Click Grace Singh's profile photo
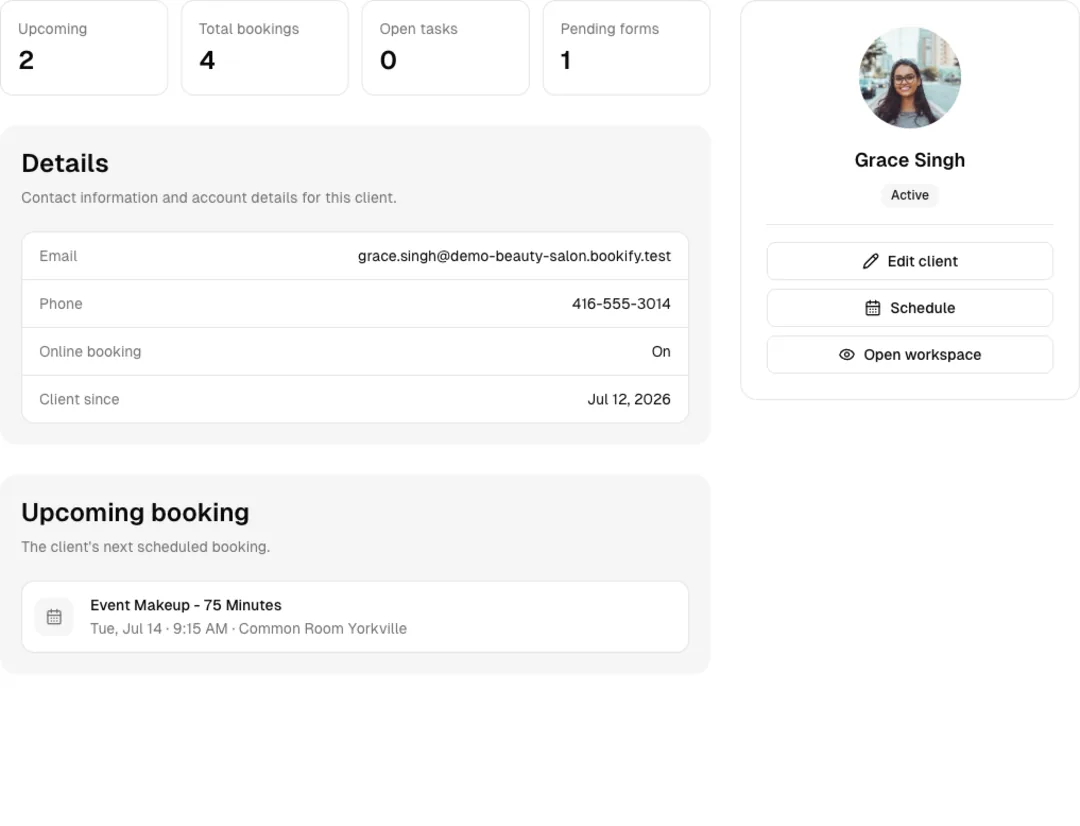Screen dimensions: 1080x826 [x=910, y=78]
